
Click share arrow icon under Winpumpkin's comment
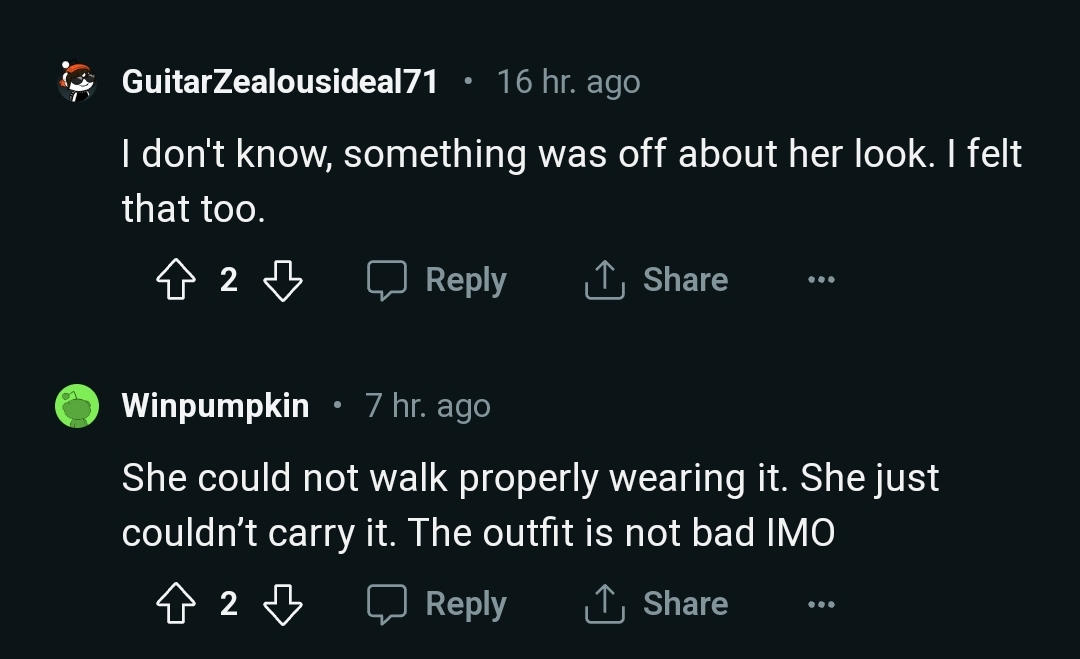604,604
